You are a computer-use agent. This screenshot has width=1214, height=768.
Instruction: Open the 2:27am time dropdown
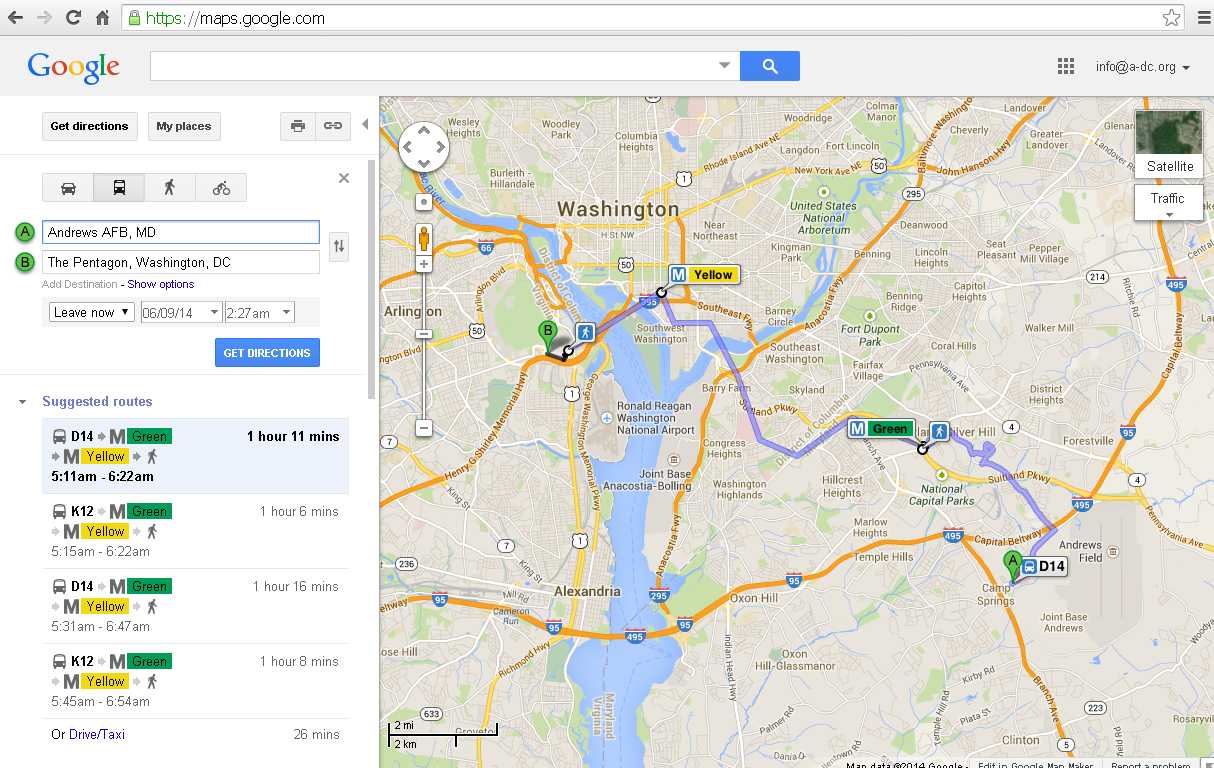point(260,313)
